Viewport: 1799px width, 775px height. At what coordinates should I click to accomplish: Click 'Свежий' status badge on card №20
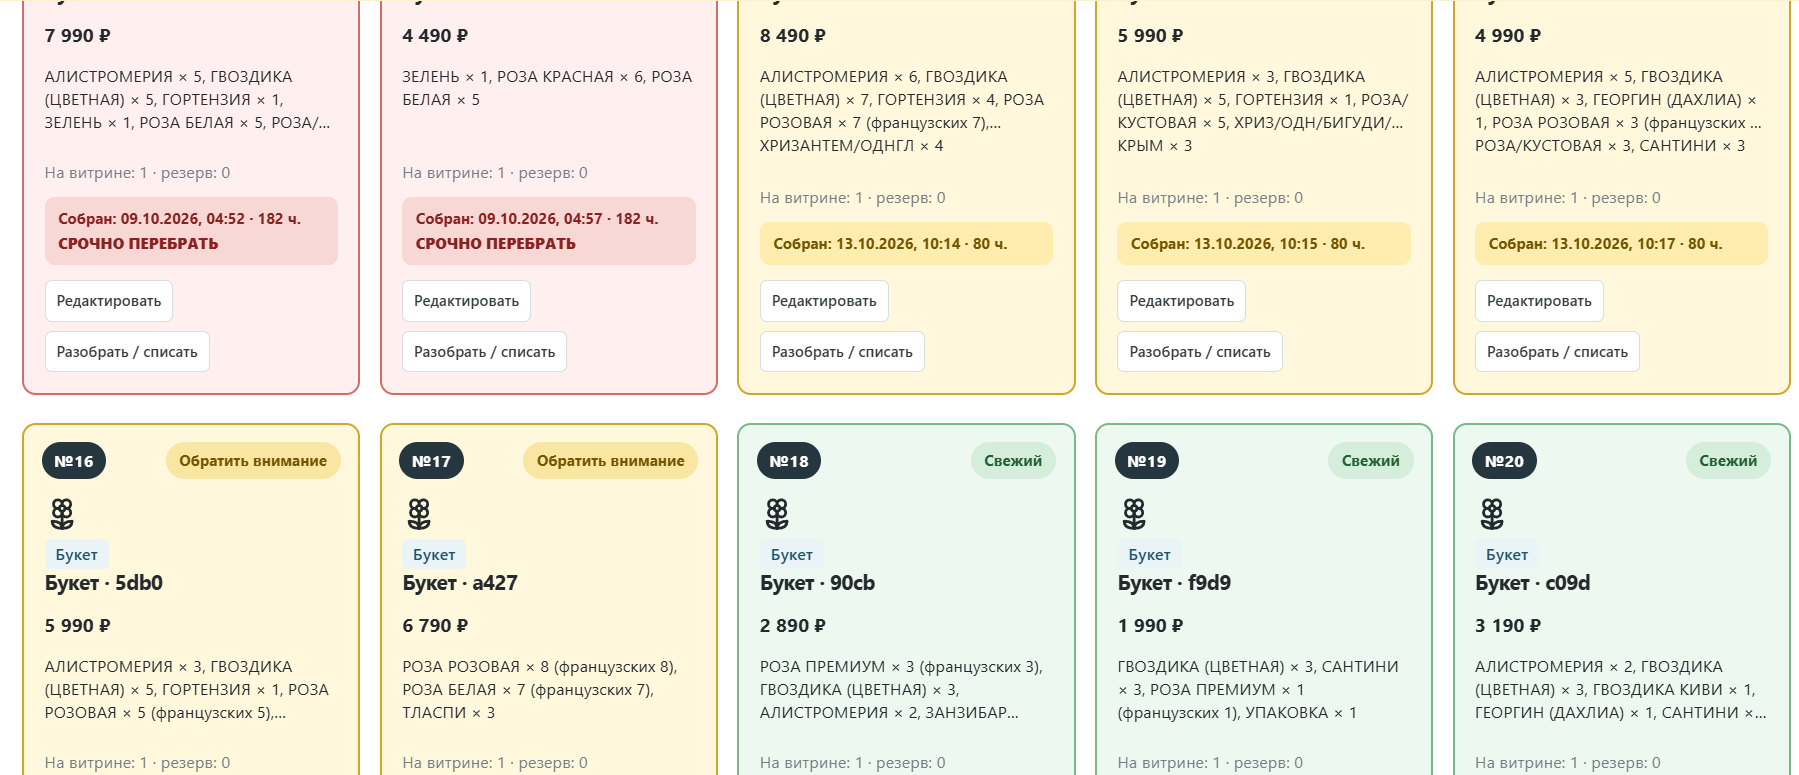1728,461
